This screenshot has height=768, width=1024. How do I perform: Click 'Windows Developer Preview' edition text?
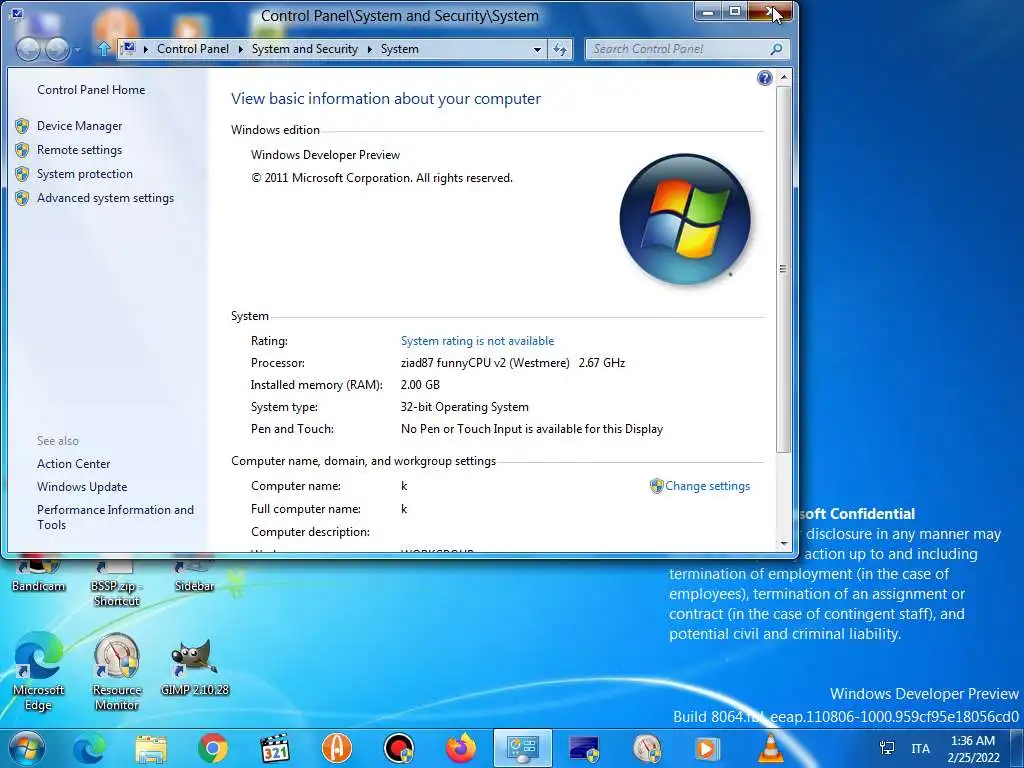(x=325, y=155)
